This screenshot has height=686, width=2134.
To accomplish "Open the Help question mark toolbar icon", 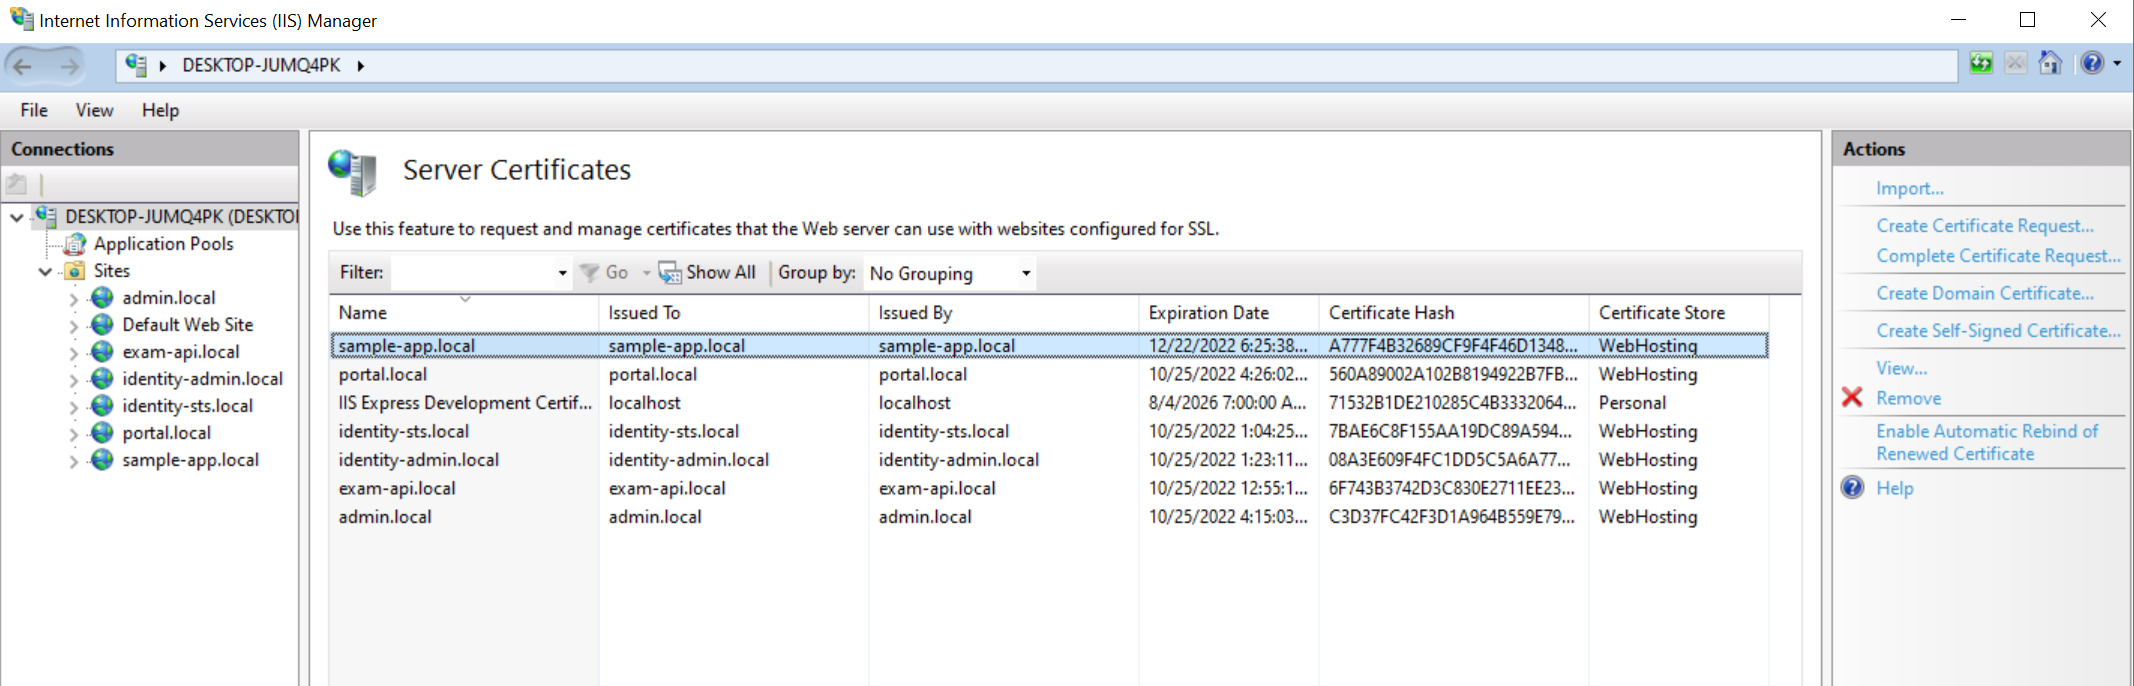I will click(x=2091, y=63).
